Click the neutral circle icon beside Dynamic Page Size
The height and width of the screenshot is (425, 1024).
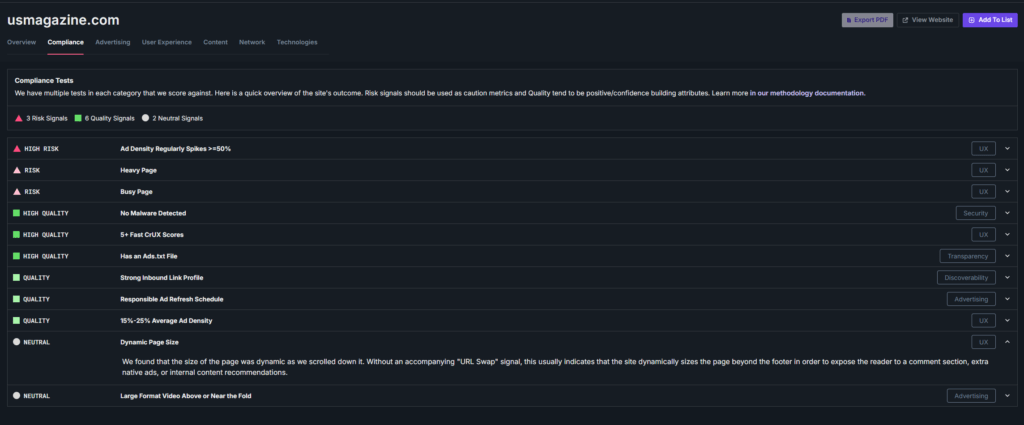pos(17,341)
